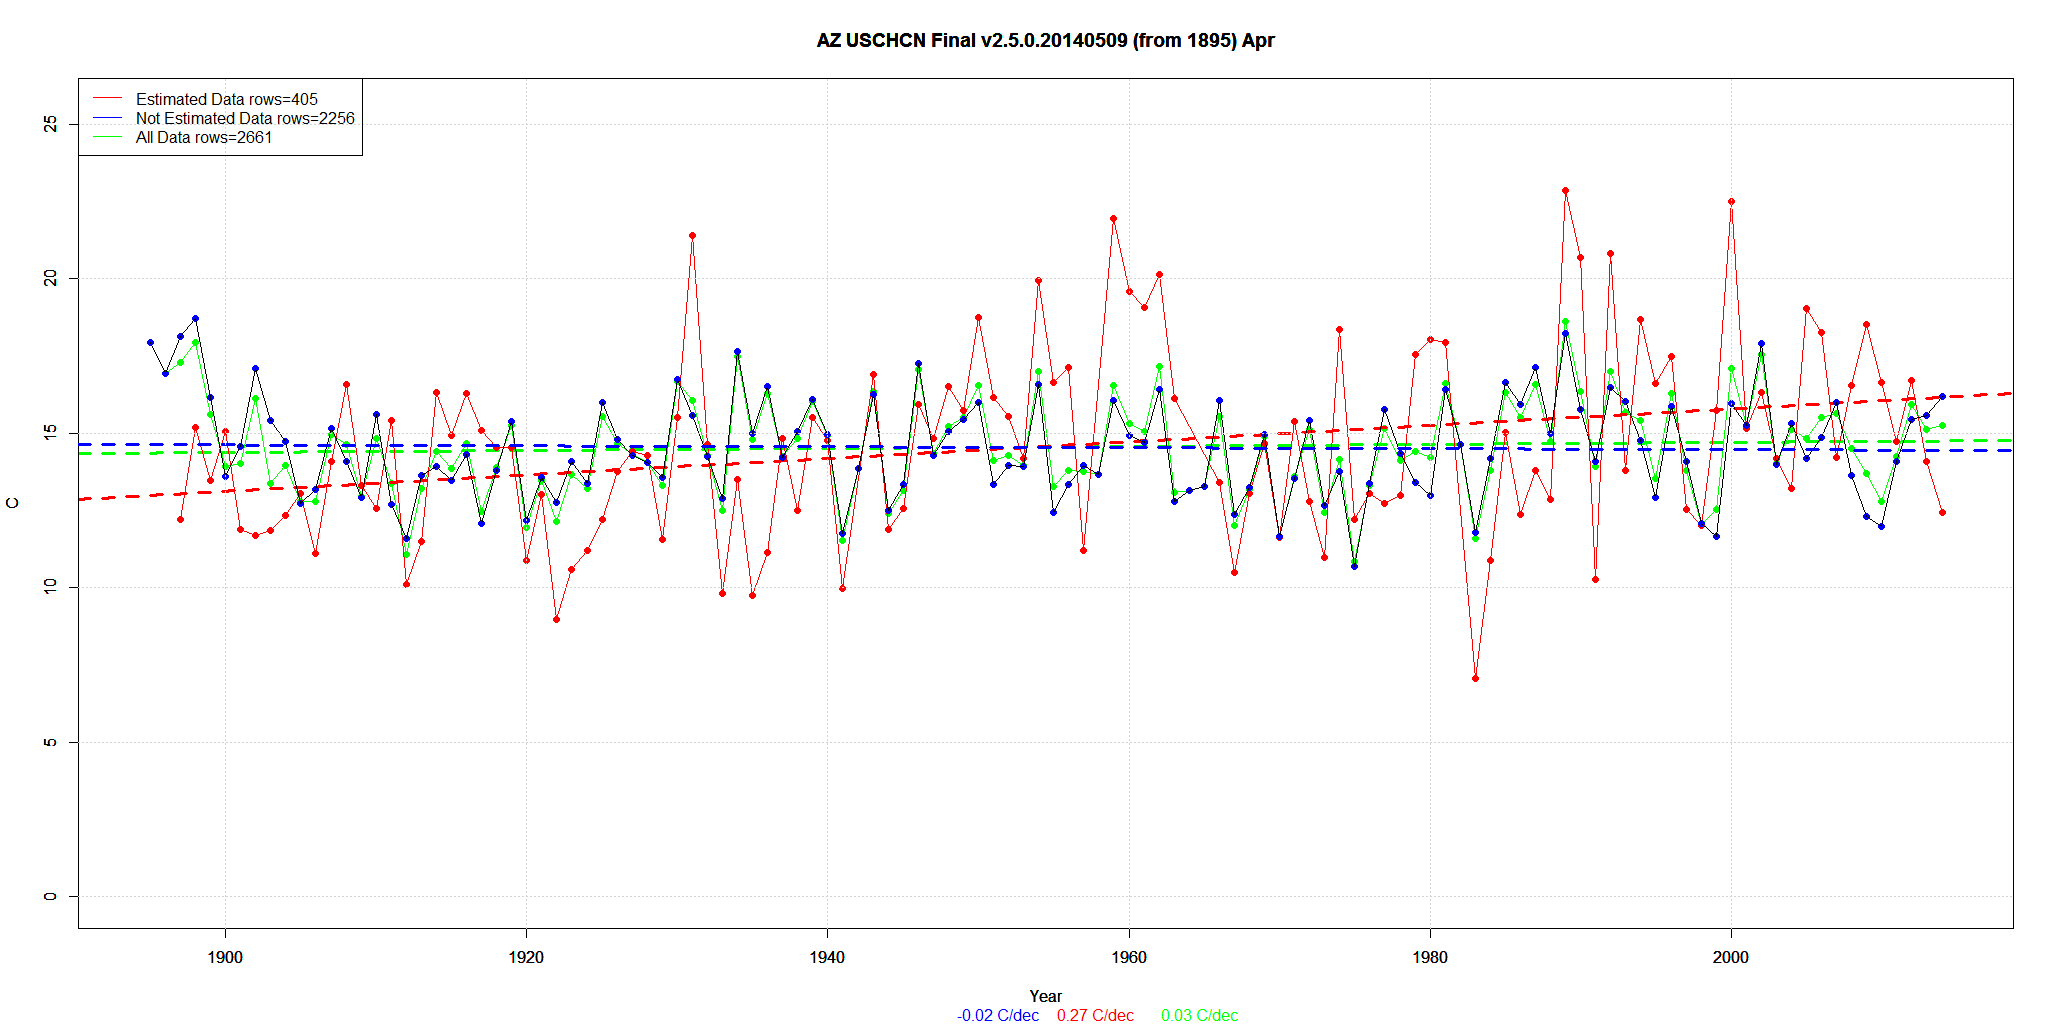2054x1026 pixels.
Task: Click the 1980 tick label on x-axis
Action: point(1430,957)
